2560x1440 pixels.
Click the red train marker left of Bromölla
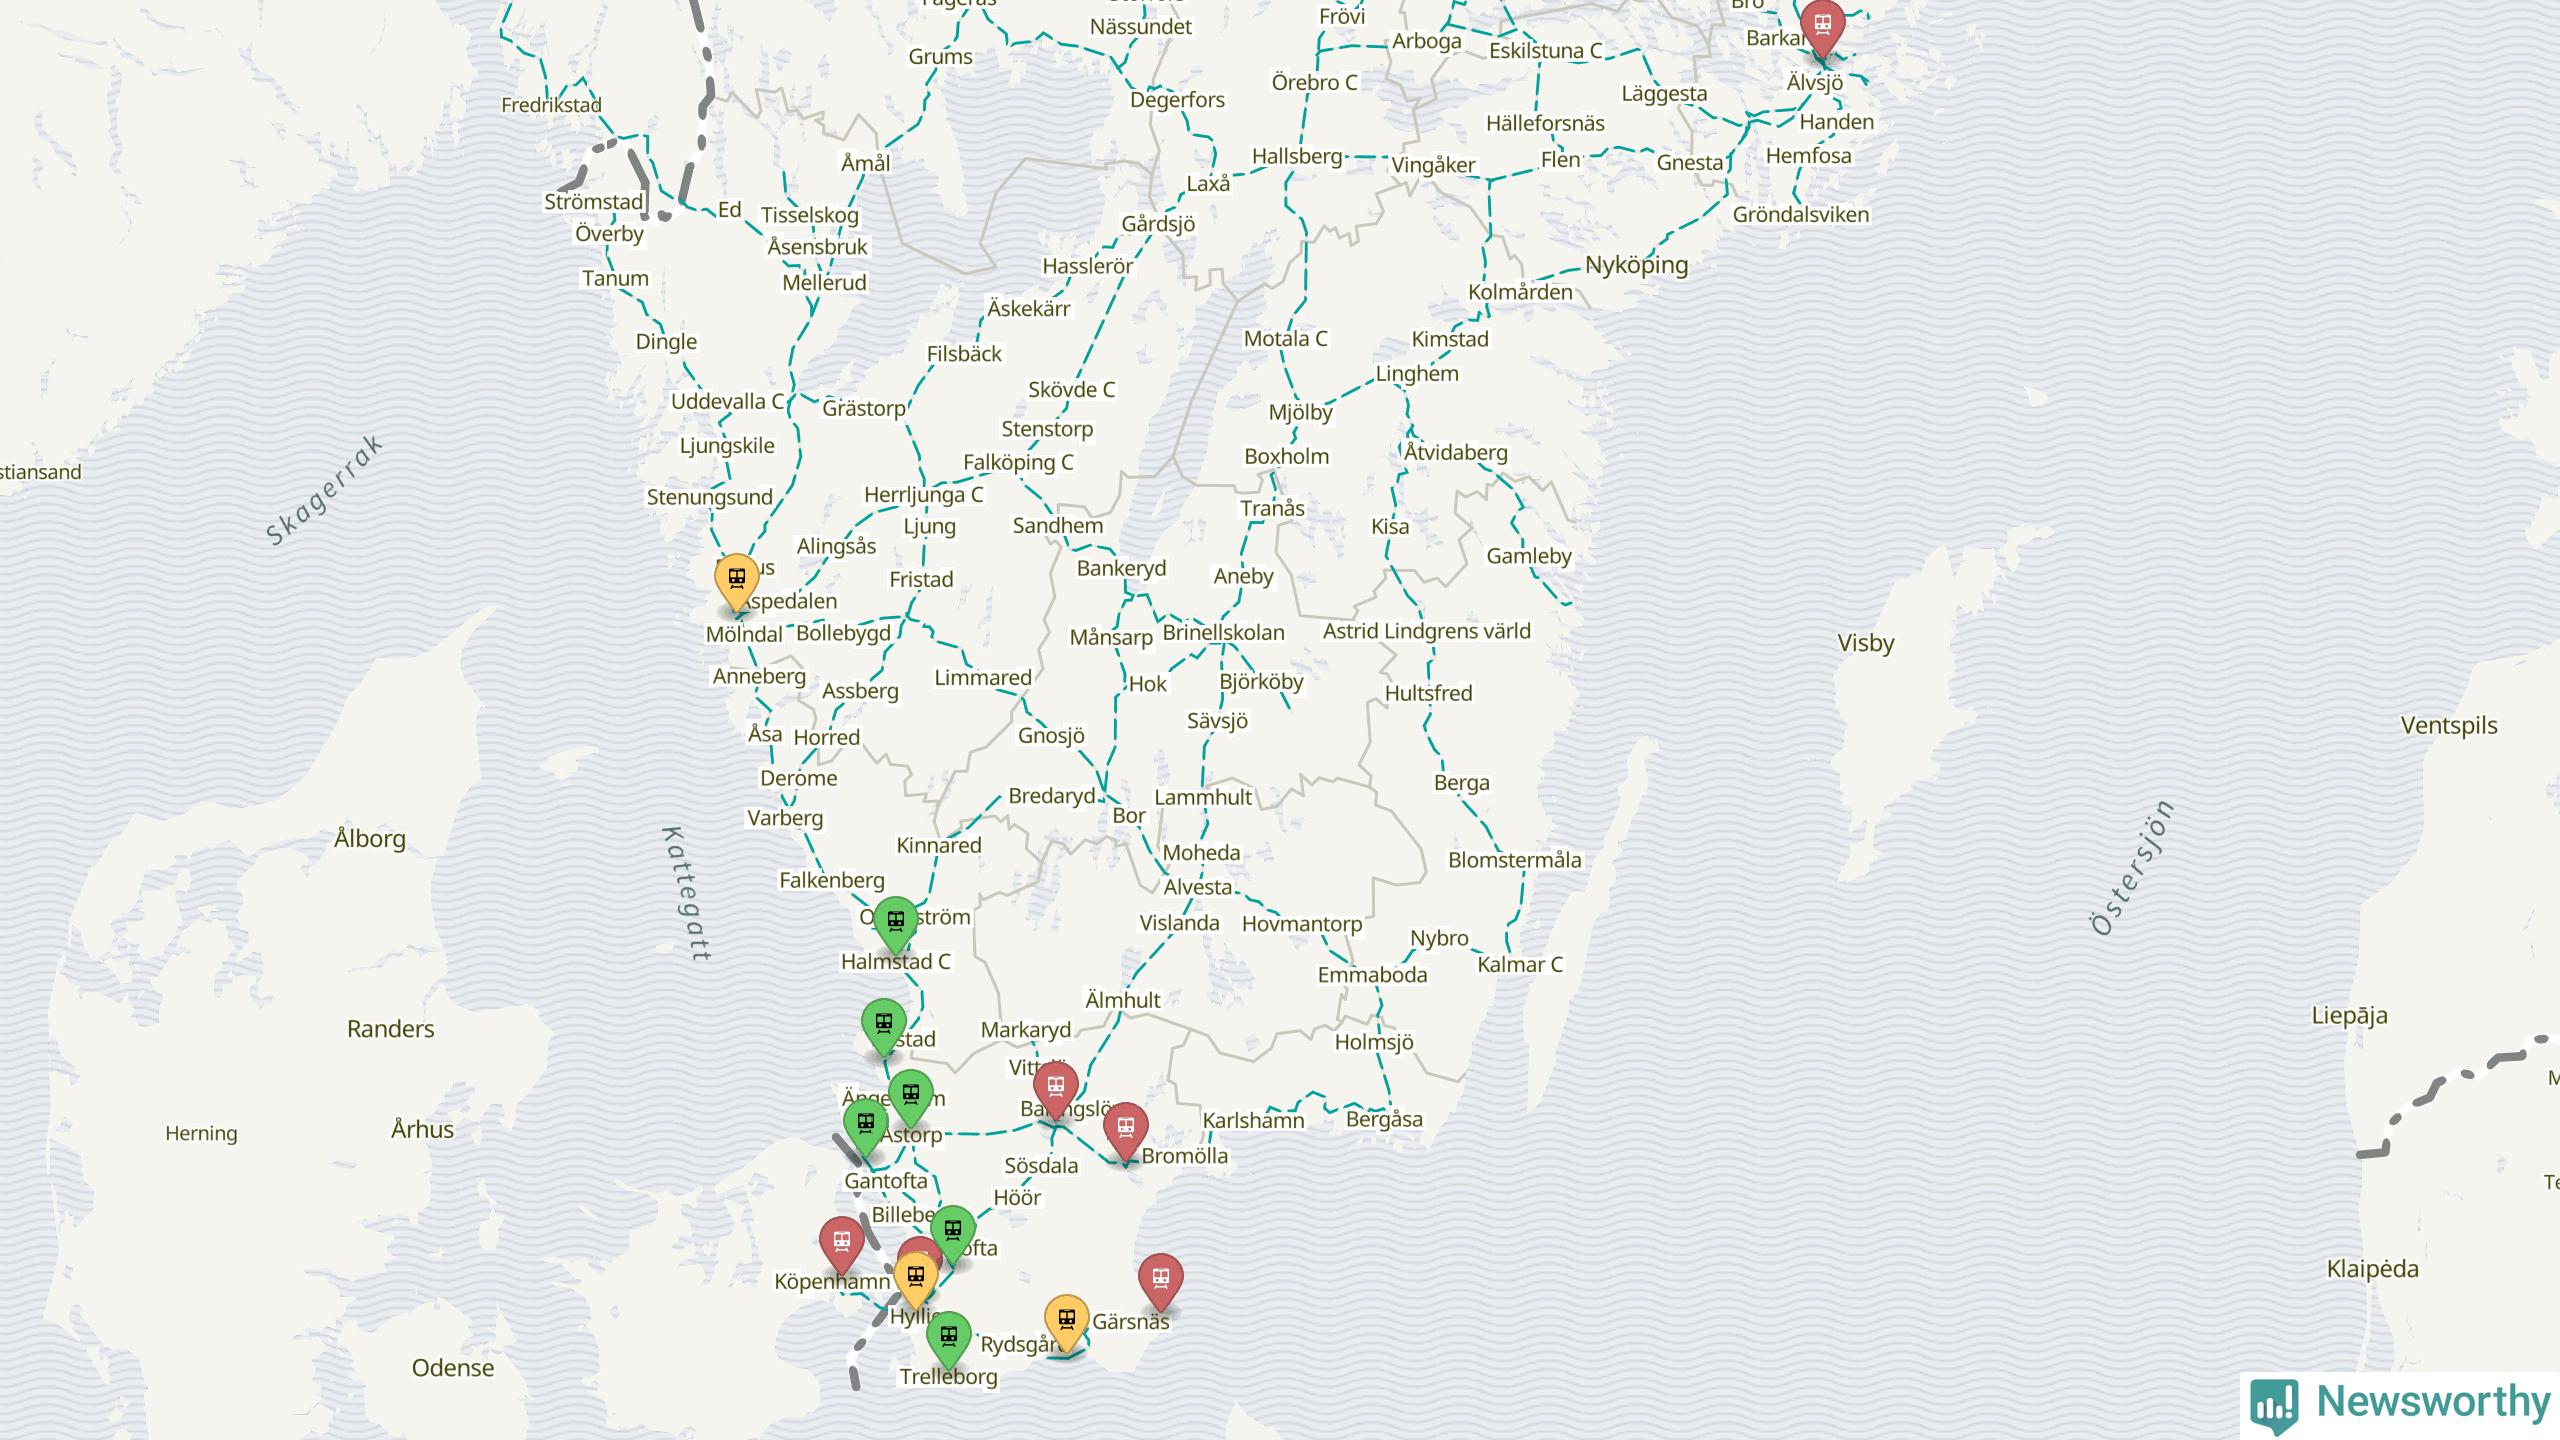(1126, 1128)
